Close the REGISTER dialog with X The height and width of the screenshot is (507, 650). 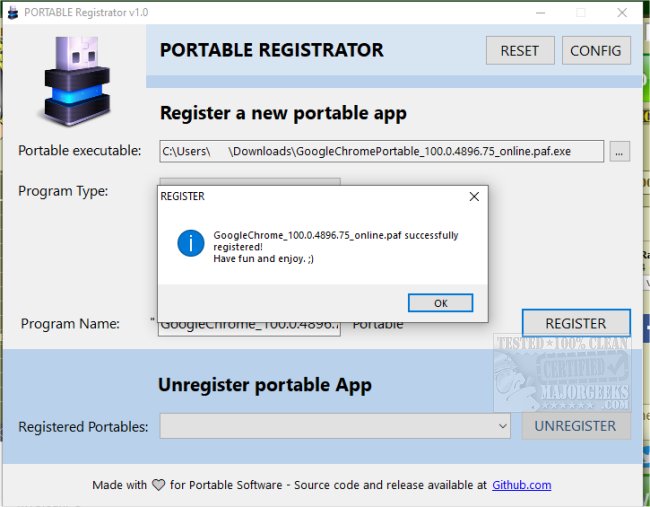click(474, 196)
